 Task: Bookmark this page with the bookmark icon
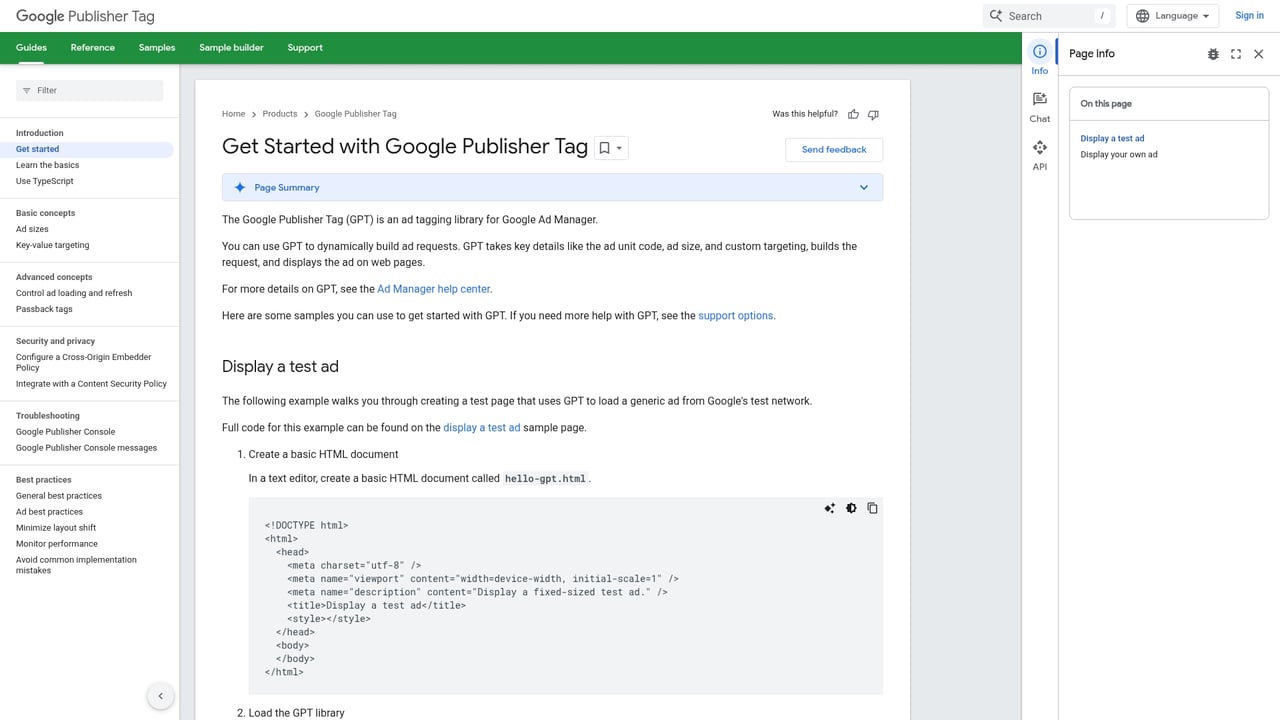[604, 147]
